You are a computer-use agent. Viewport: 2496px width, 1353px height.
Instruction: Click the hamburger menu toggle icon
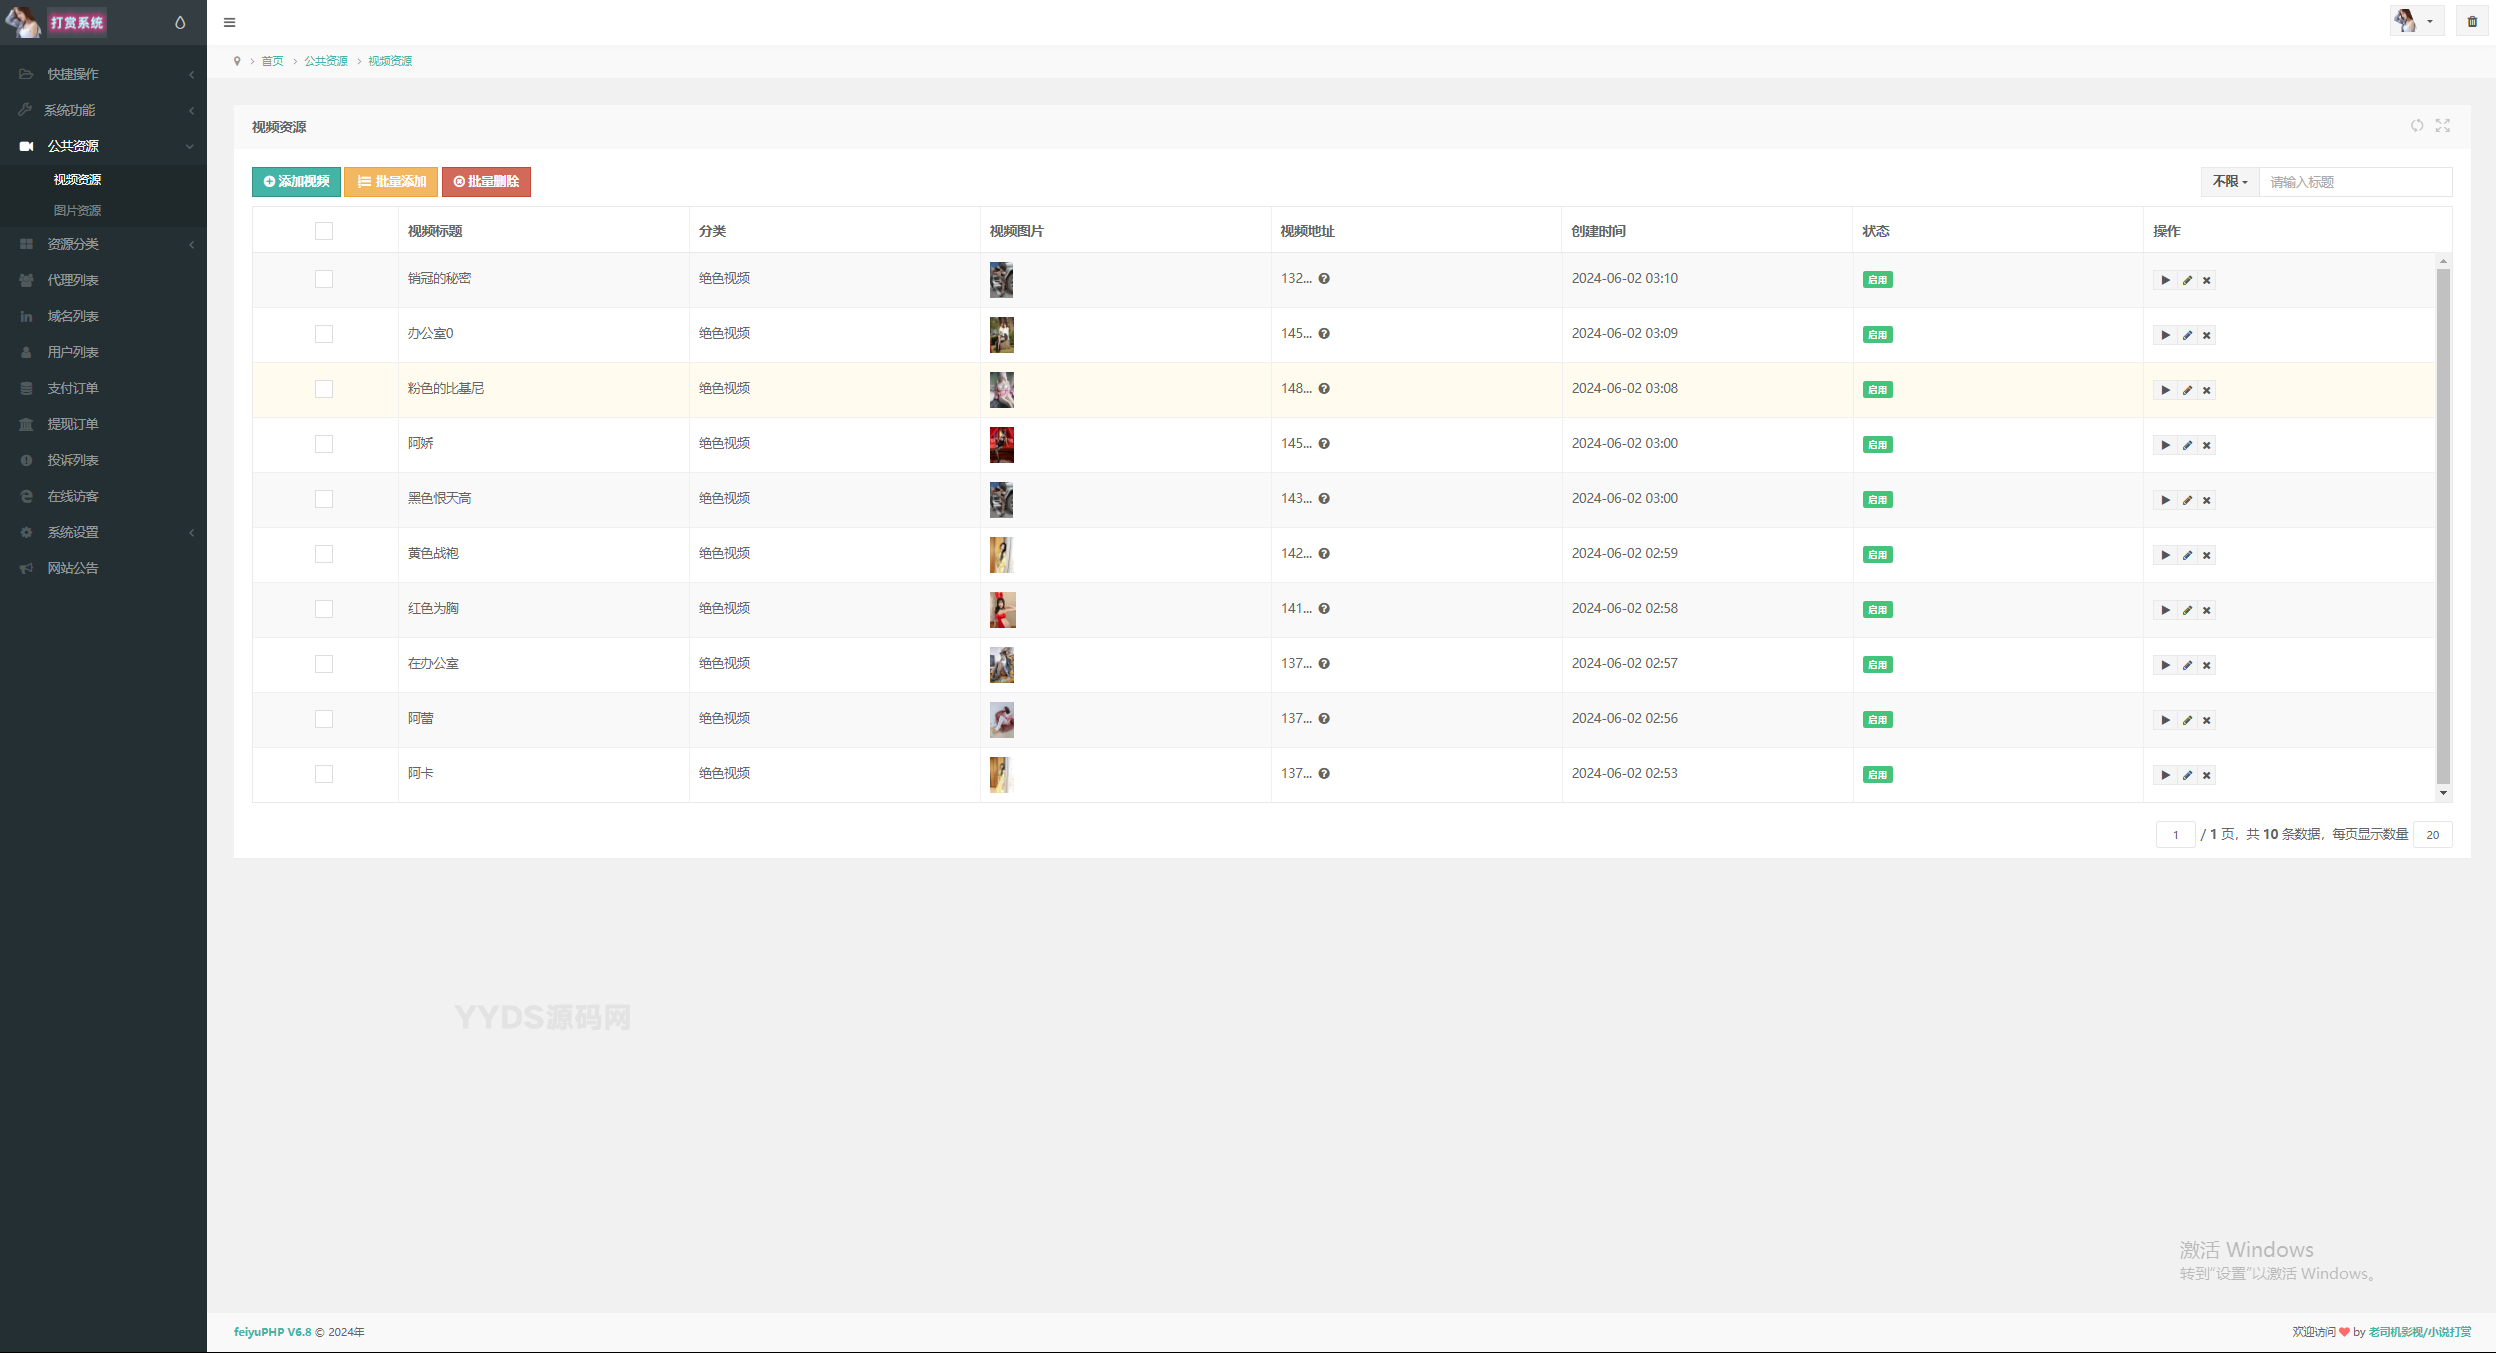[x=229, y=22]
